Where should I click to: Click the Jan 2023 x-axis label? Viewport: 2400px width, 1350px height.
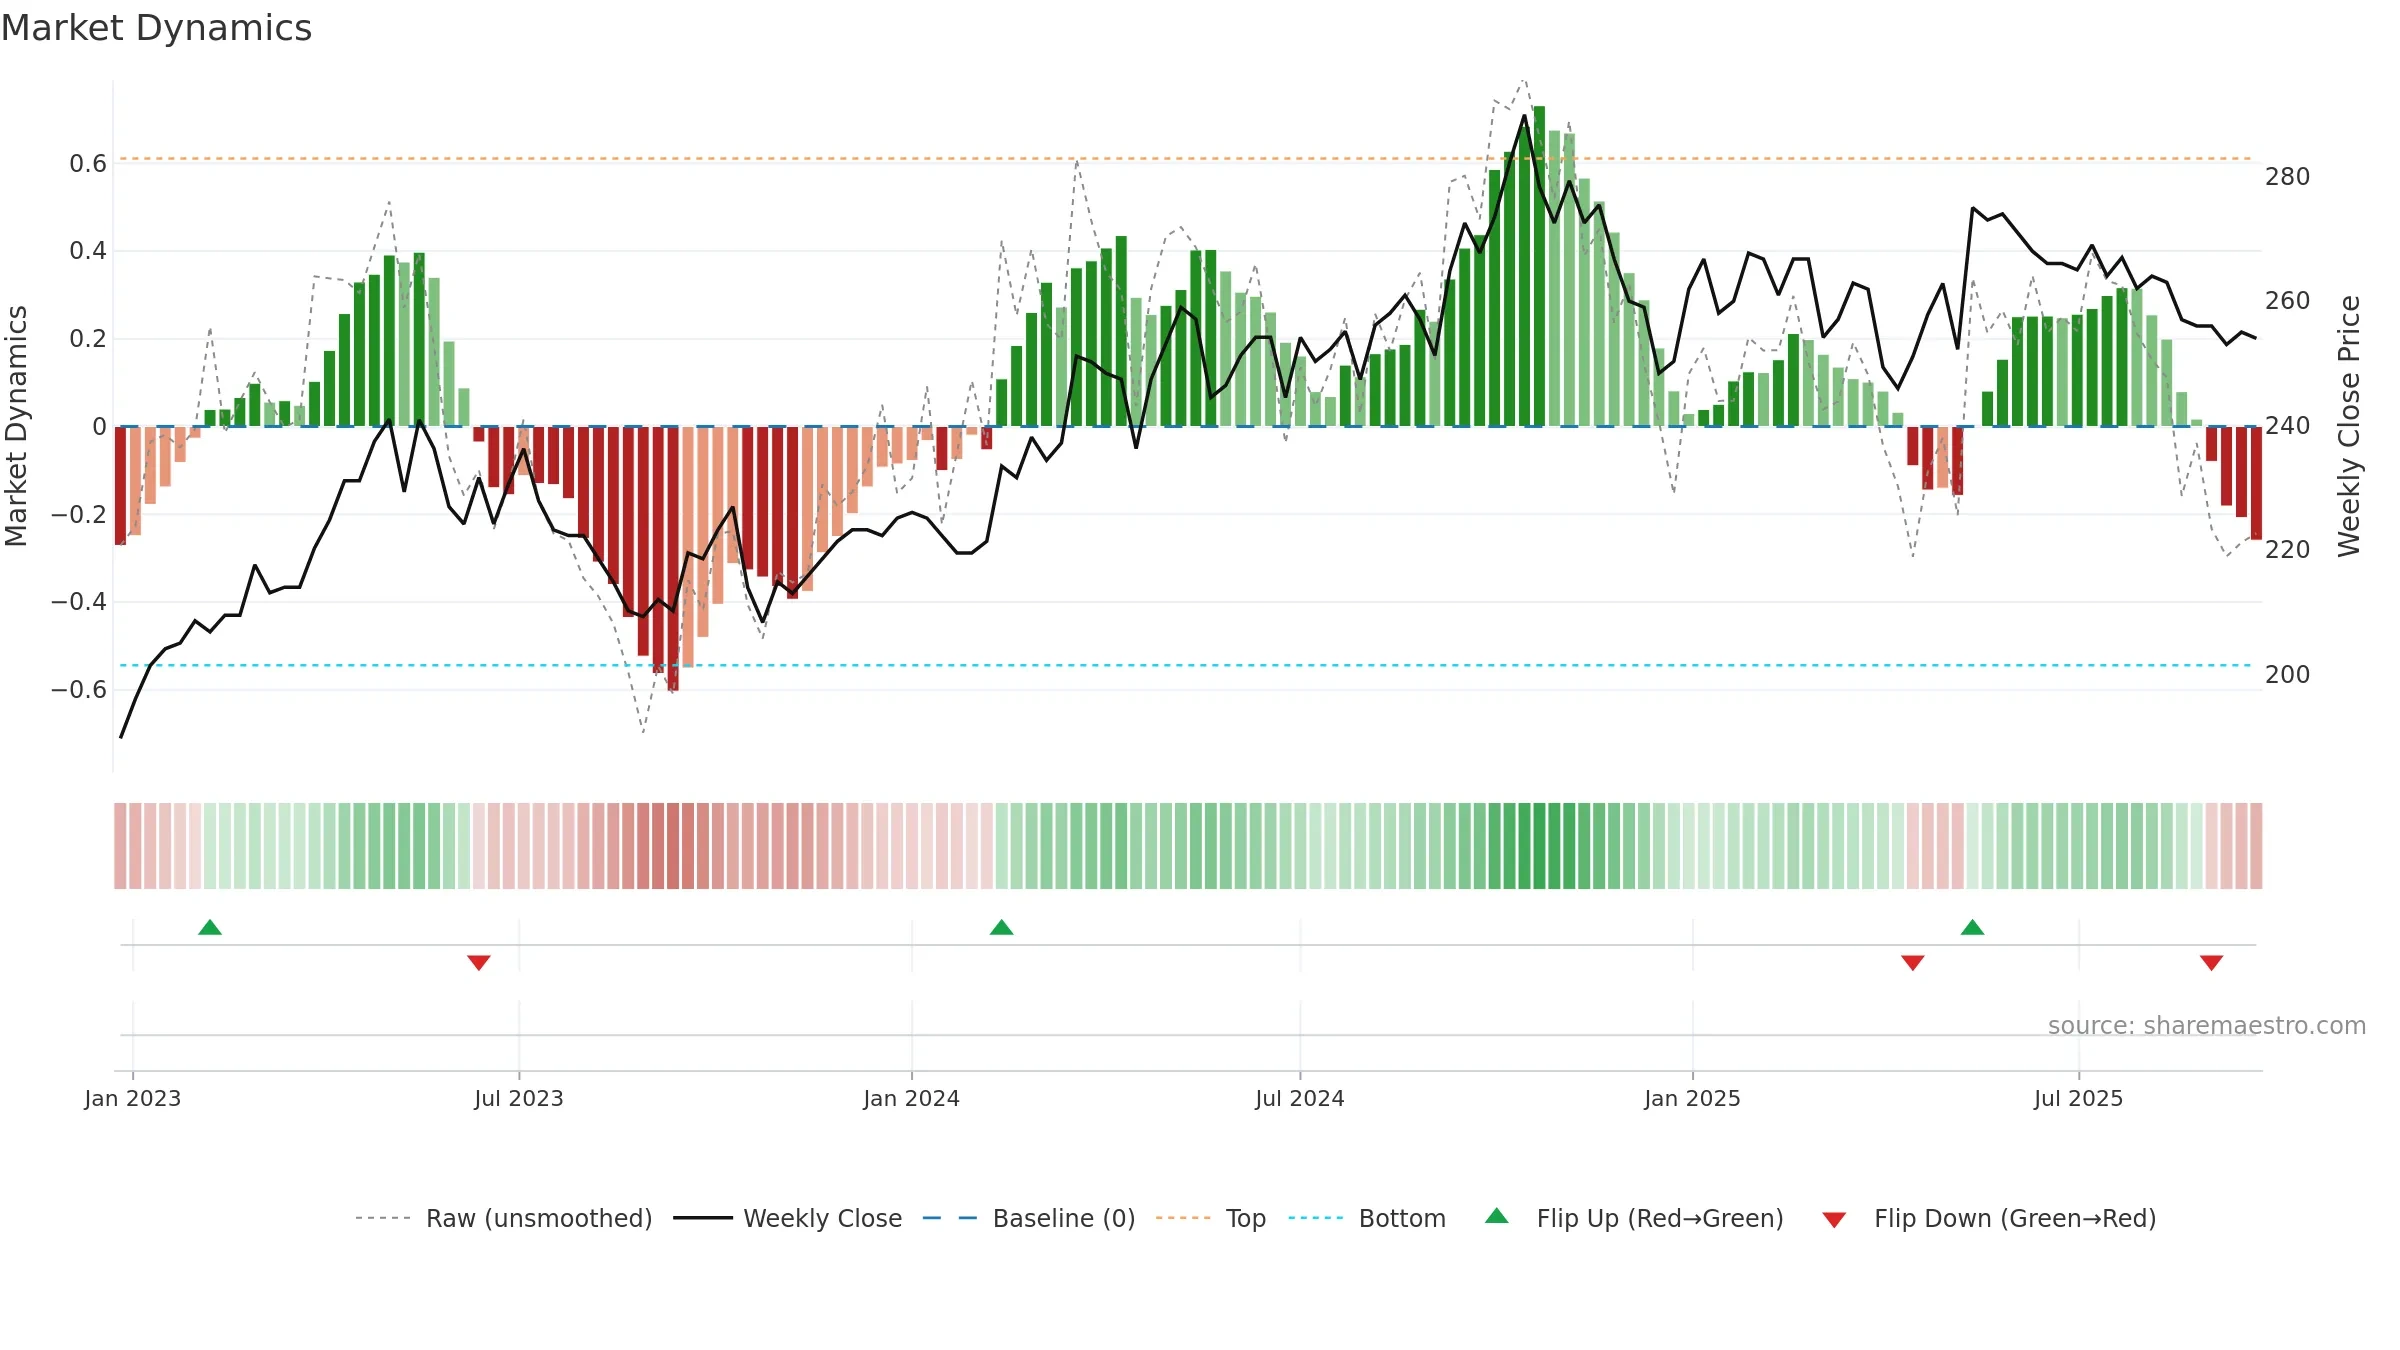(x=133, y=1098)
